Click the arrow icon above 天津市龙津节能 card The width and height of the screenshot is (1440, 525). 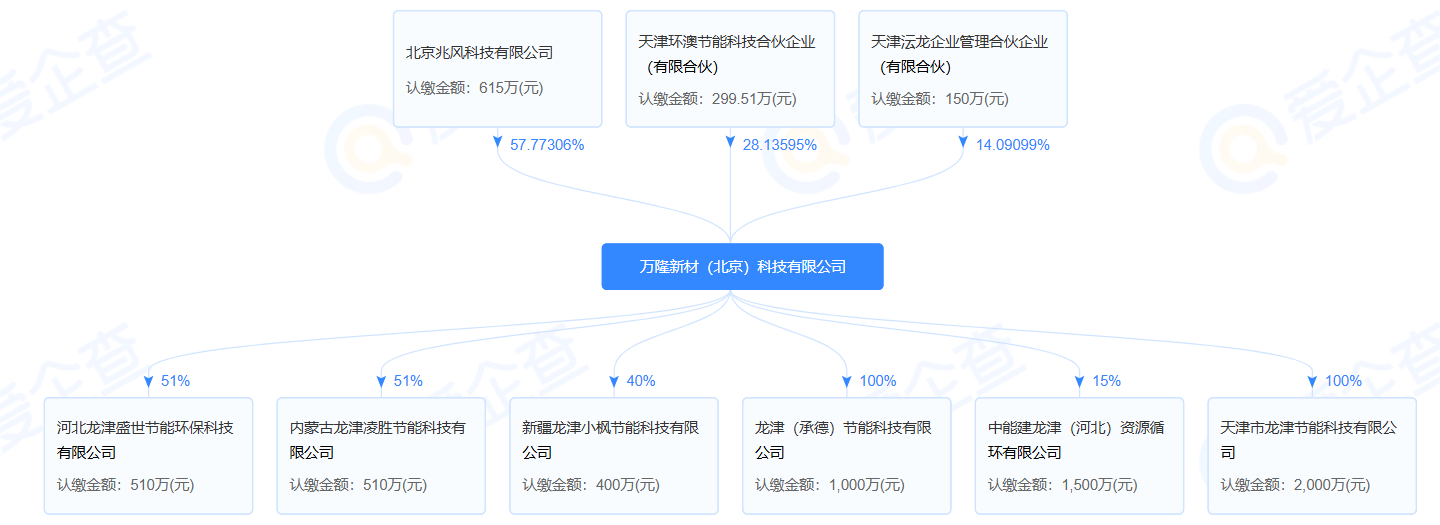[x=1313, y=382]
